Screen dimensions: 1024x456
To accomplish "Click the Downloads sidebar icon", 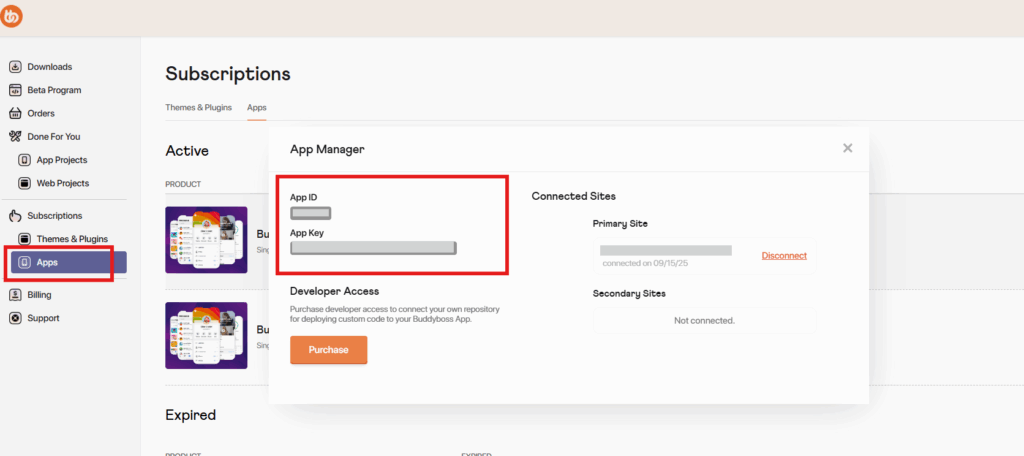I will point(15,67).
